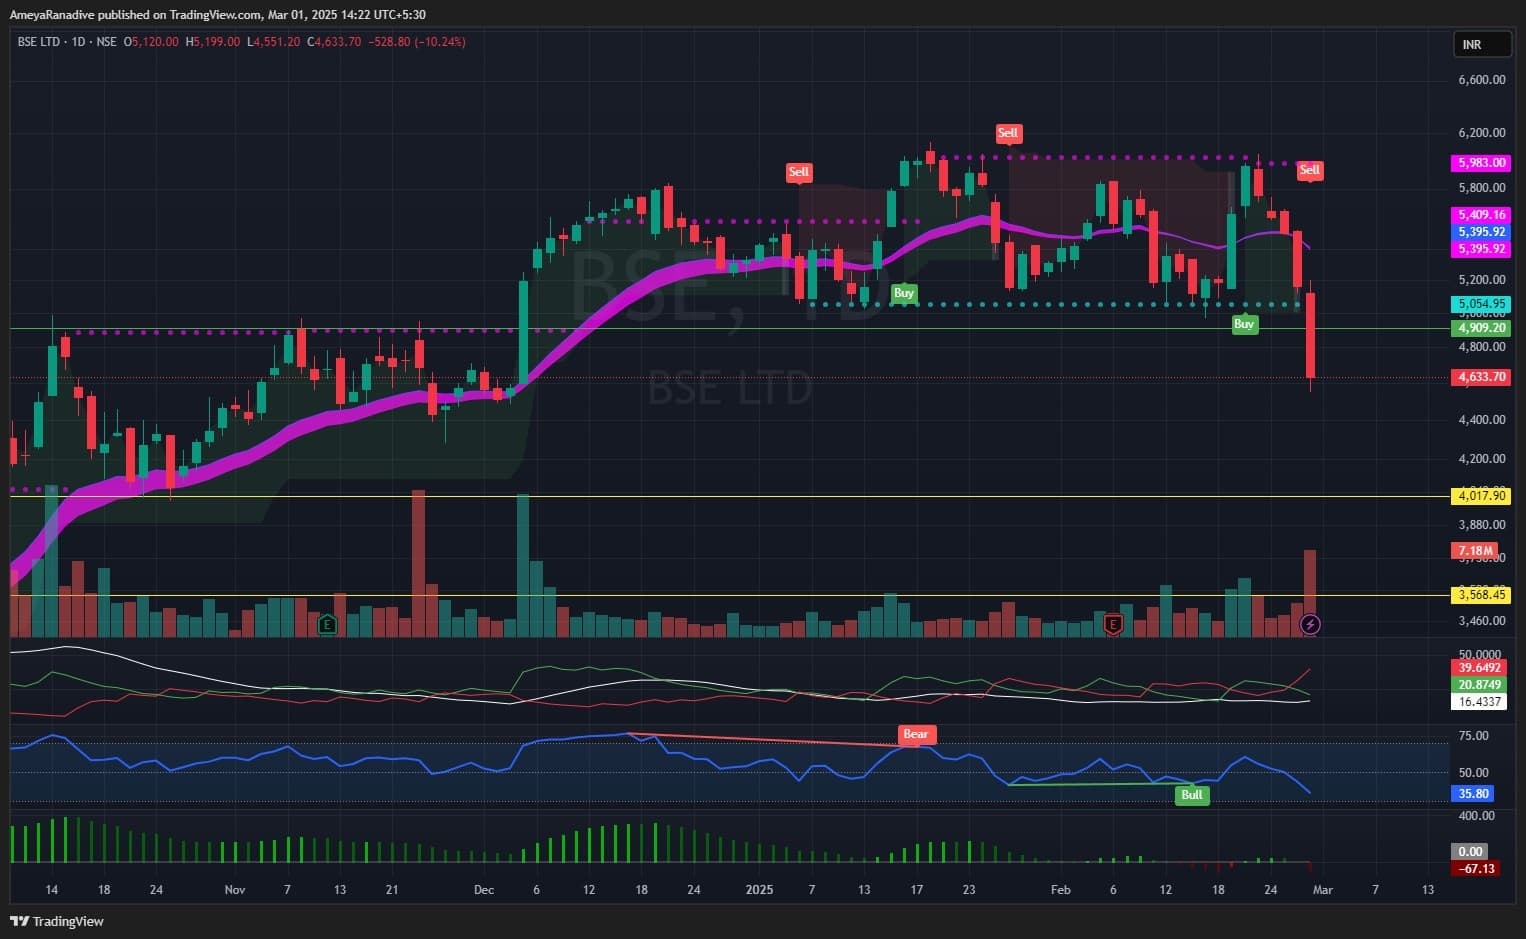Click the magenta 5,983.00 price label
Viewport: 1526px width, 939px height.
coord(1481,163)
